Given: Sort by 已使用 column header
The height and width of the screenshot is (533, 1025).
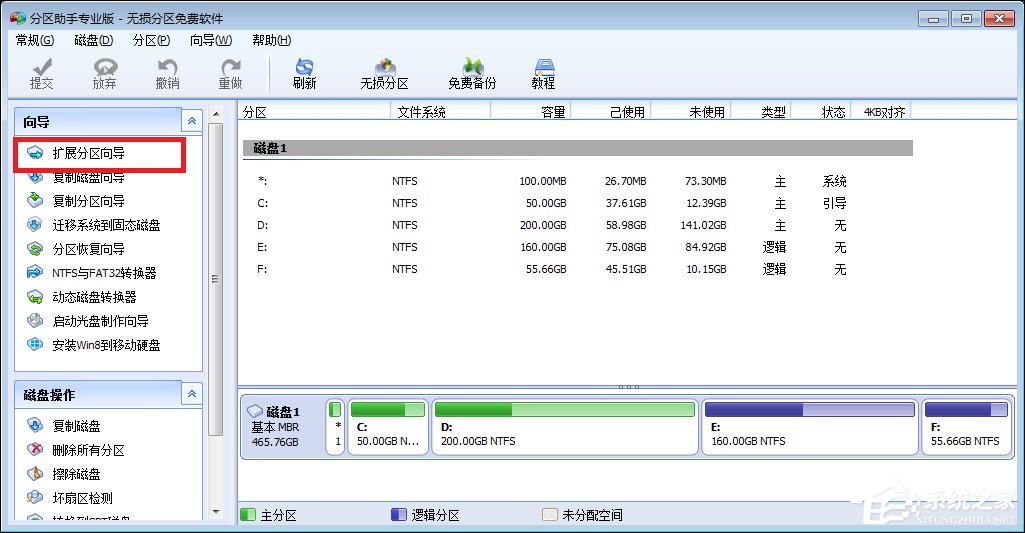Looking at the screenshot, I should (611, 112).
